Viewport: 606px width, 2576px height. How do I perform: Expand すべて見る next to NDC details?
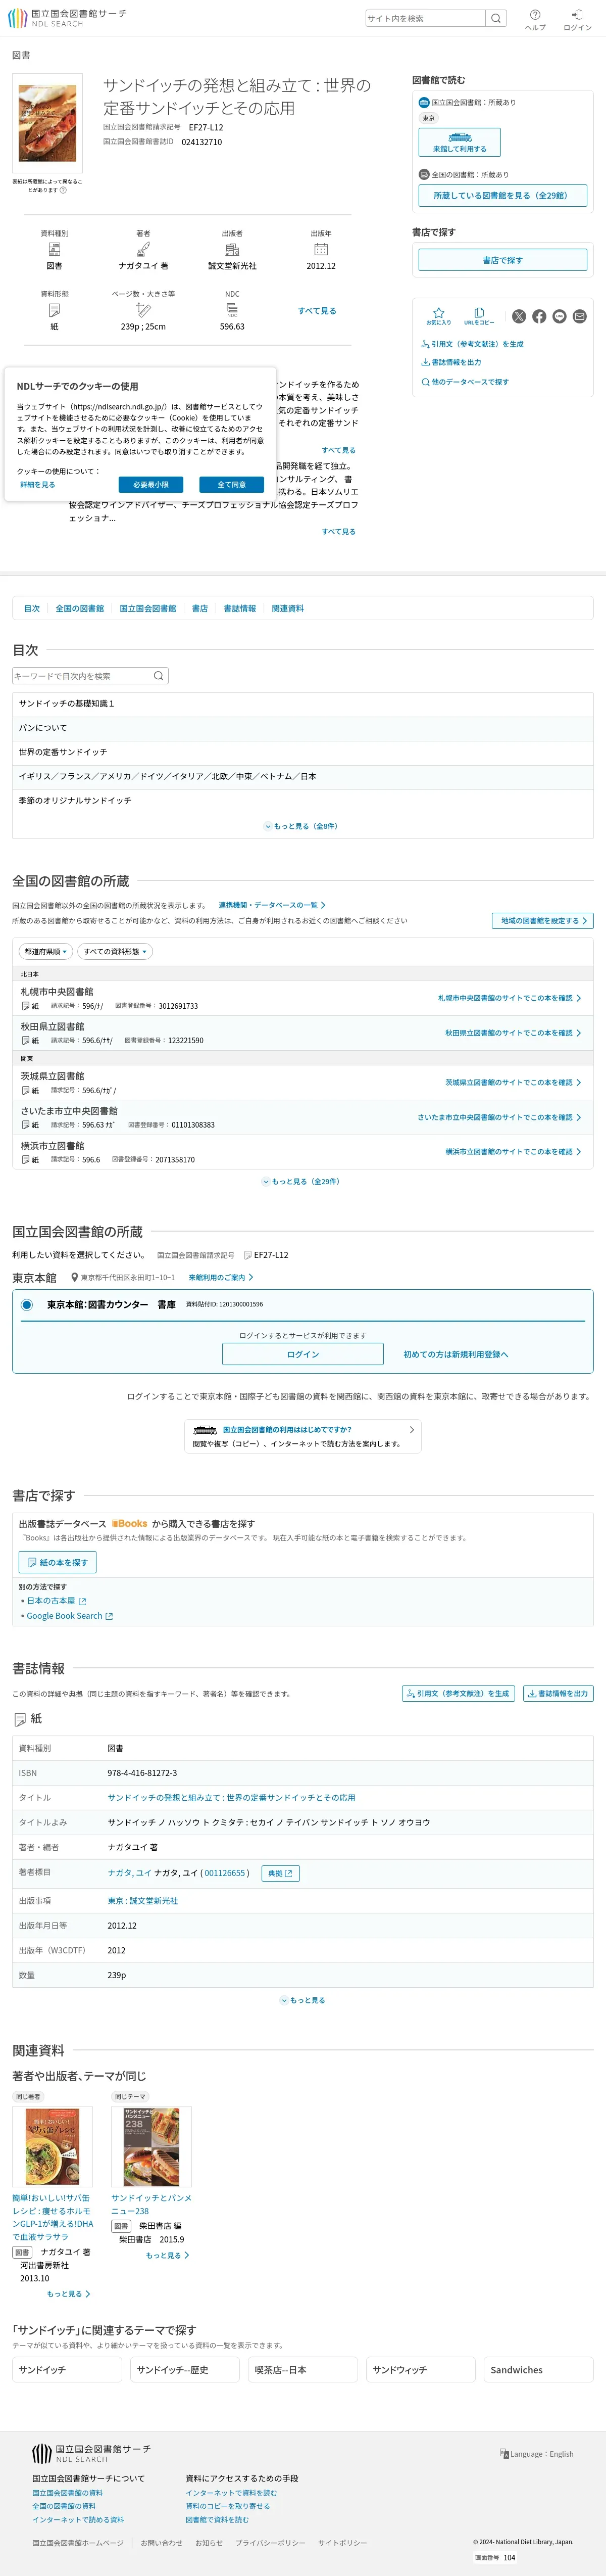coord(317,311)
